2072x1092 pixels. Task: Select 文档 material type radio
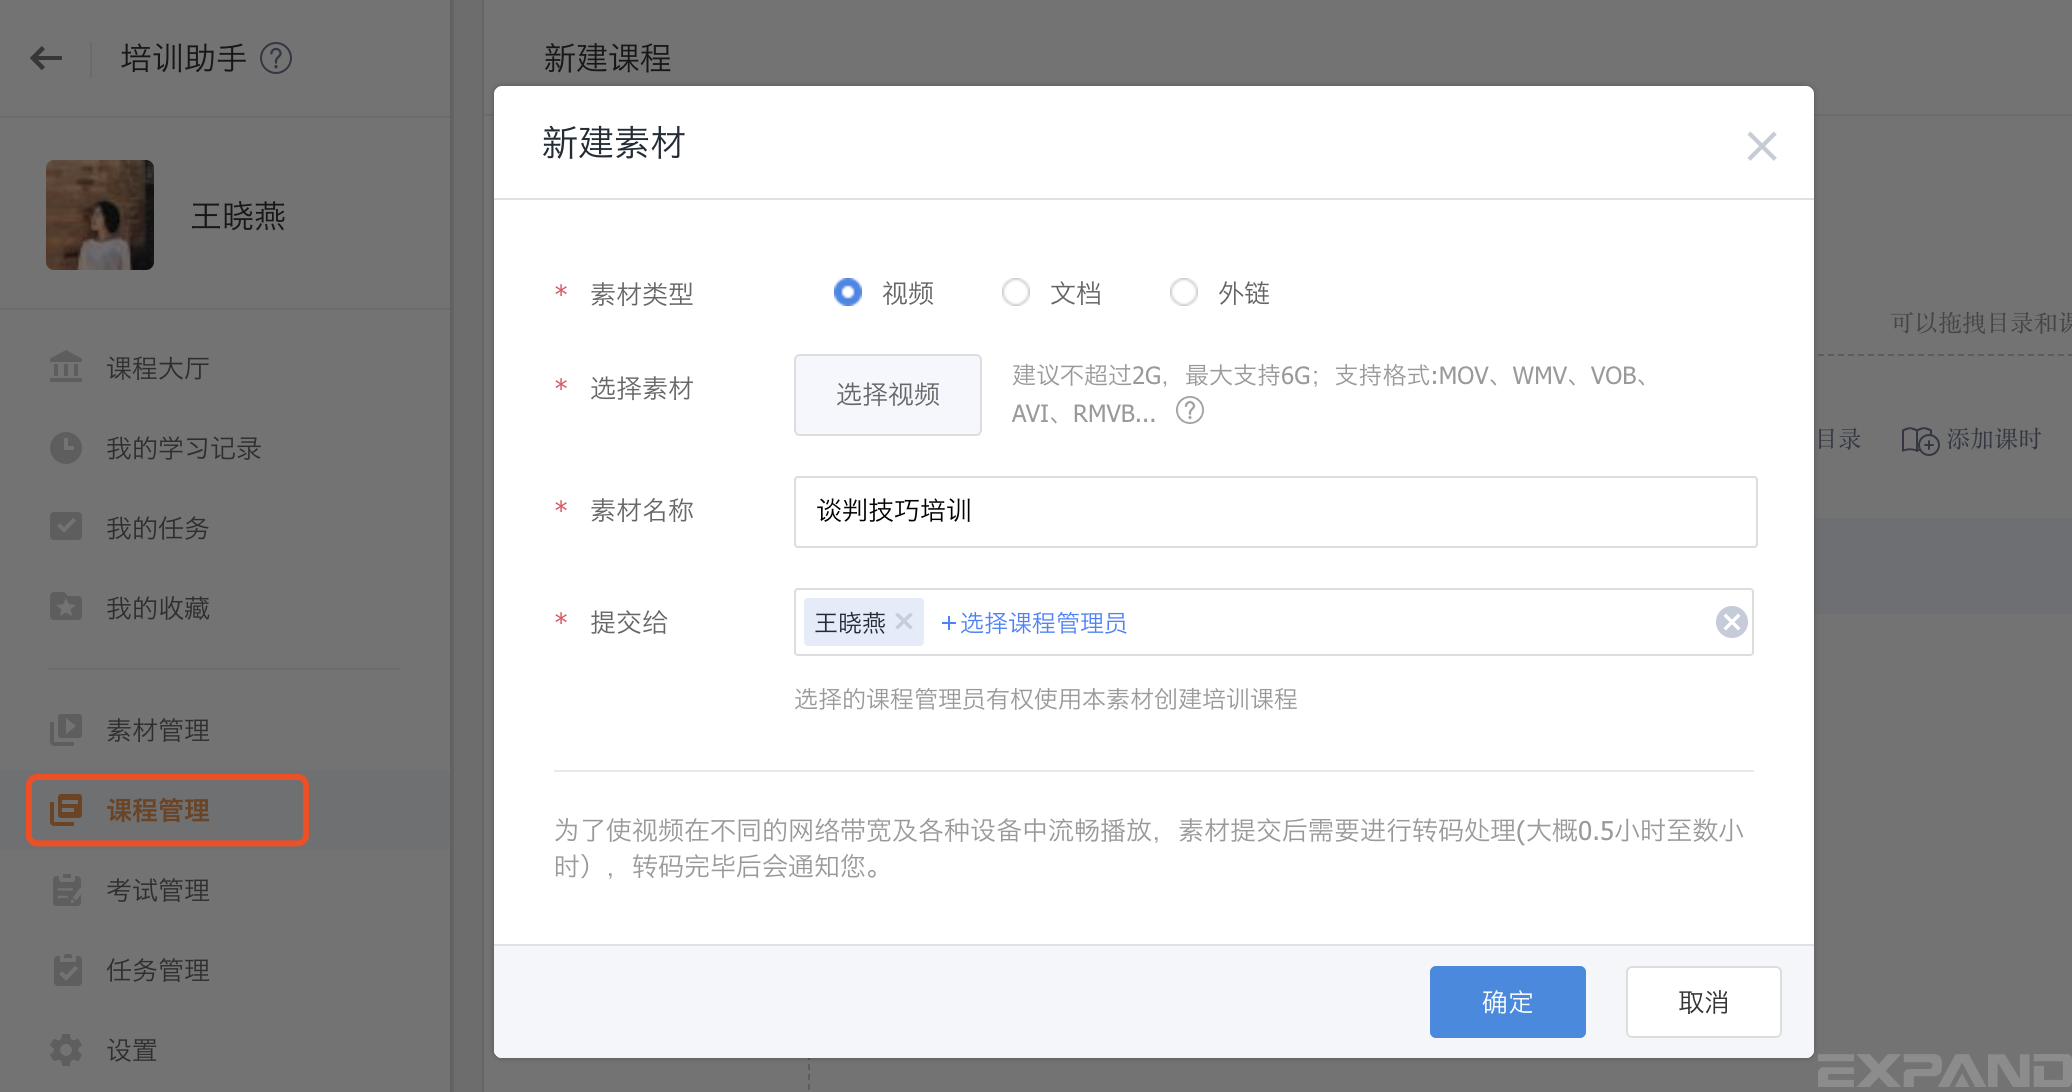[1016, 292]
